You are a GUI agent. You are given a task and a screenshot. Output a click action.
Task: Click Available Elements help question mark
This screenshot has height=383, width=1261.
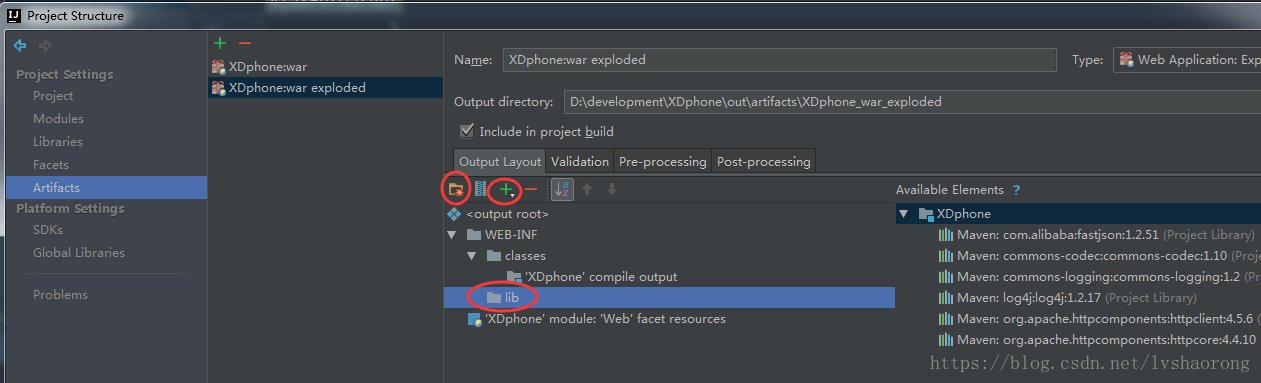tap(1016, 190)
